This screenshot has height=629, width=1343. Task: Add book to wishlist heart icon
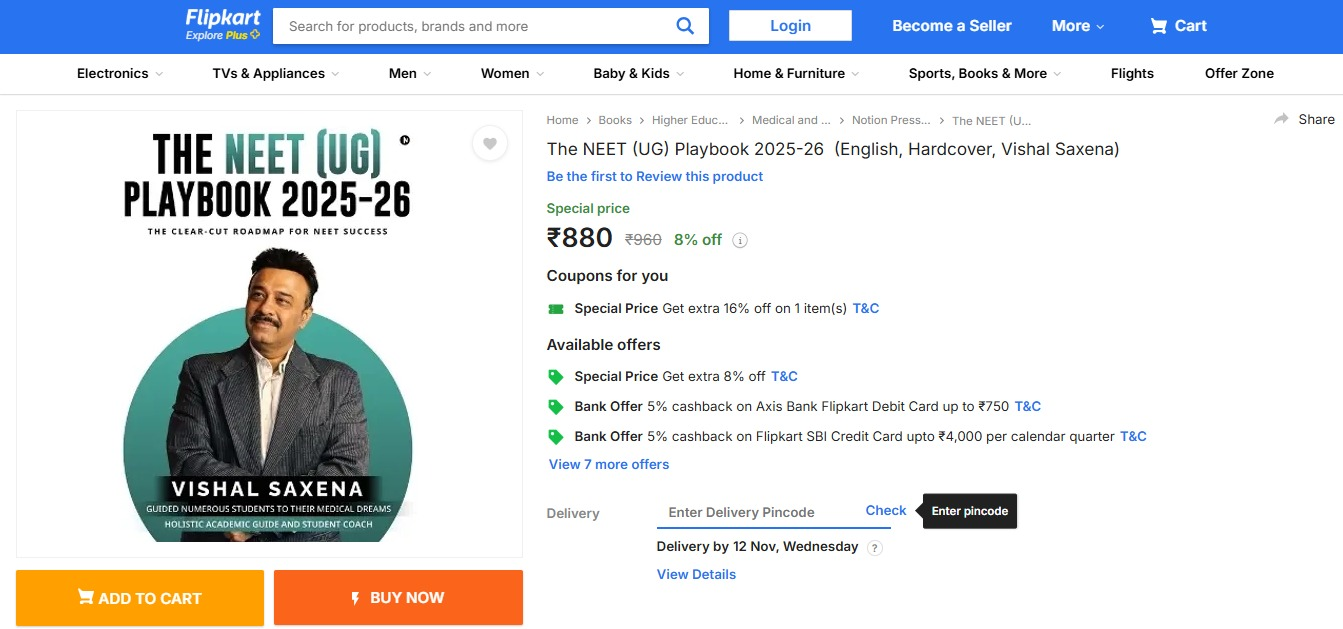490,143
